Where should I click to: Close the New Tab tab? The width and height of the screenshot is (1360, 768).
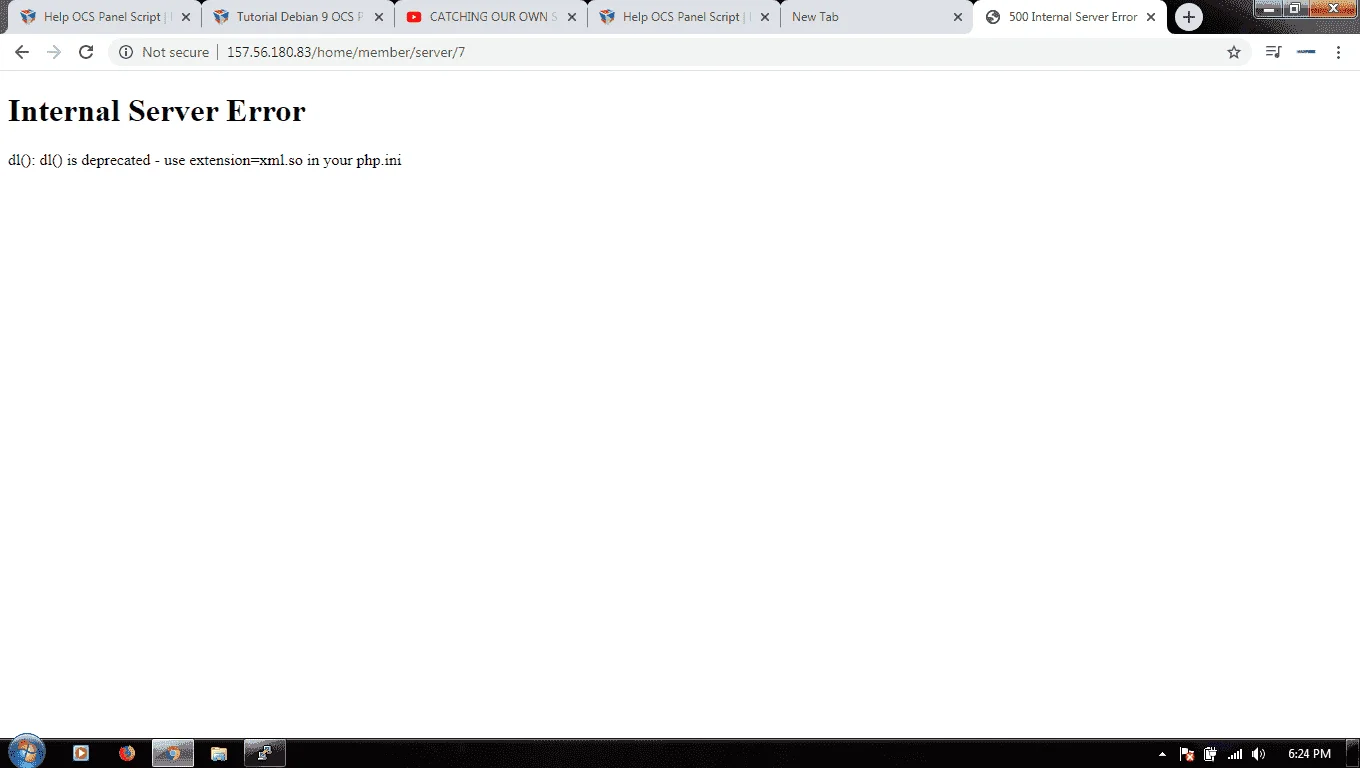[957, 17]
